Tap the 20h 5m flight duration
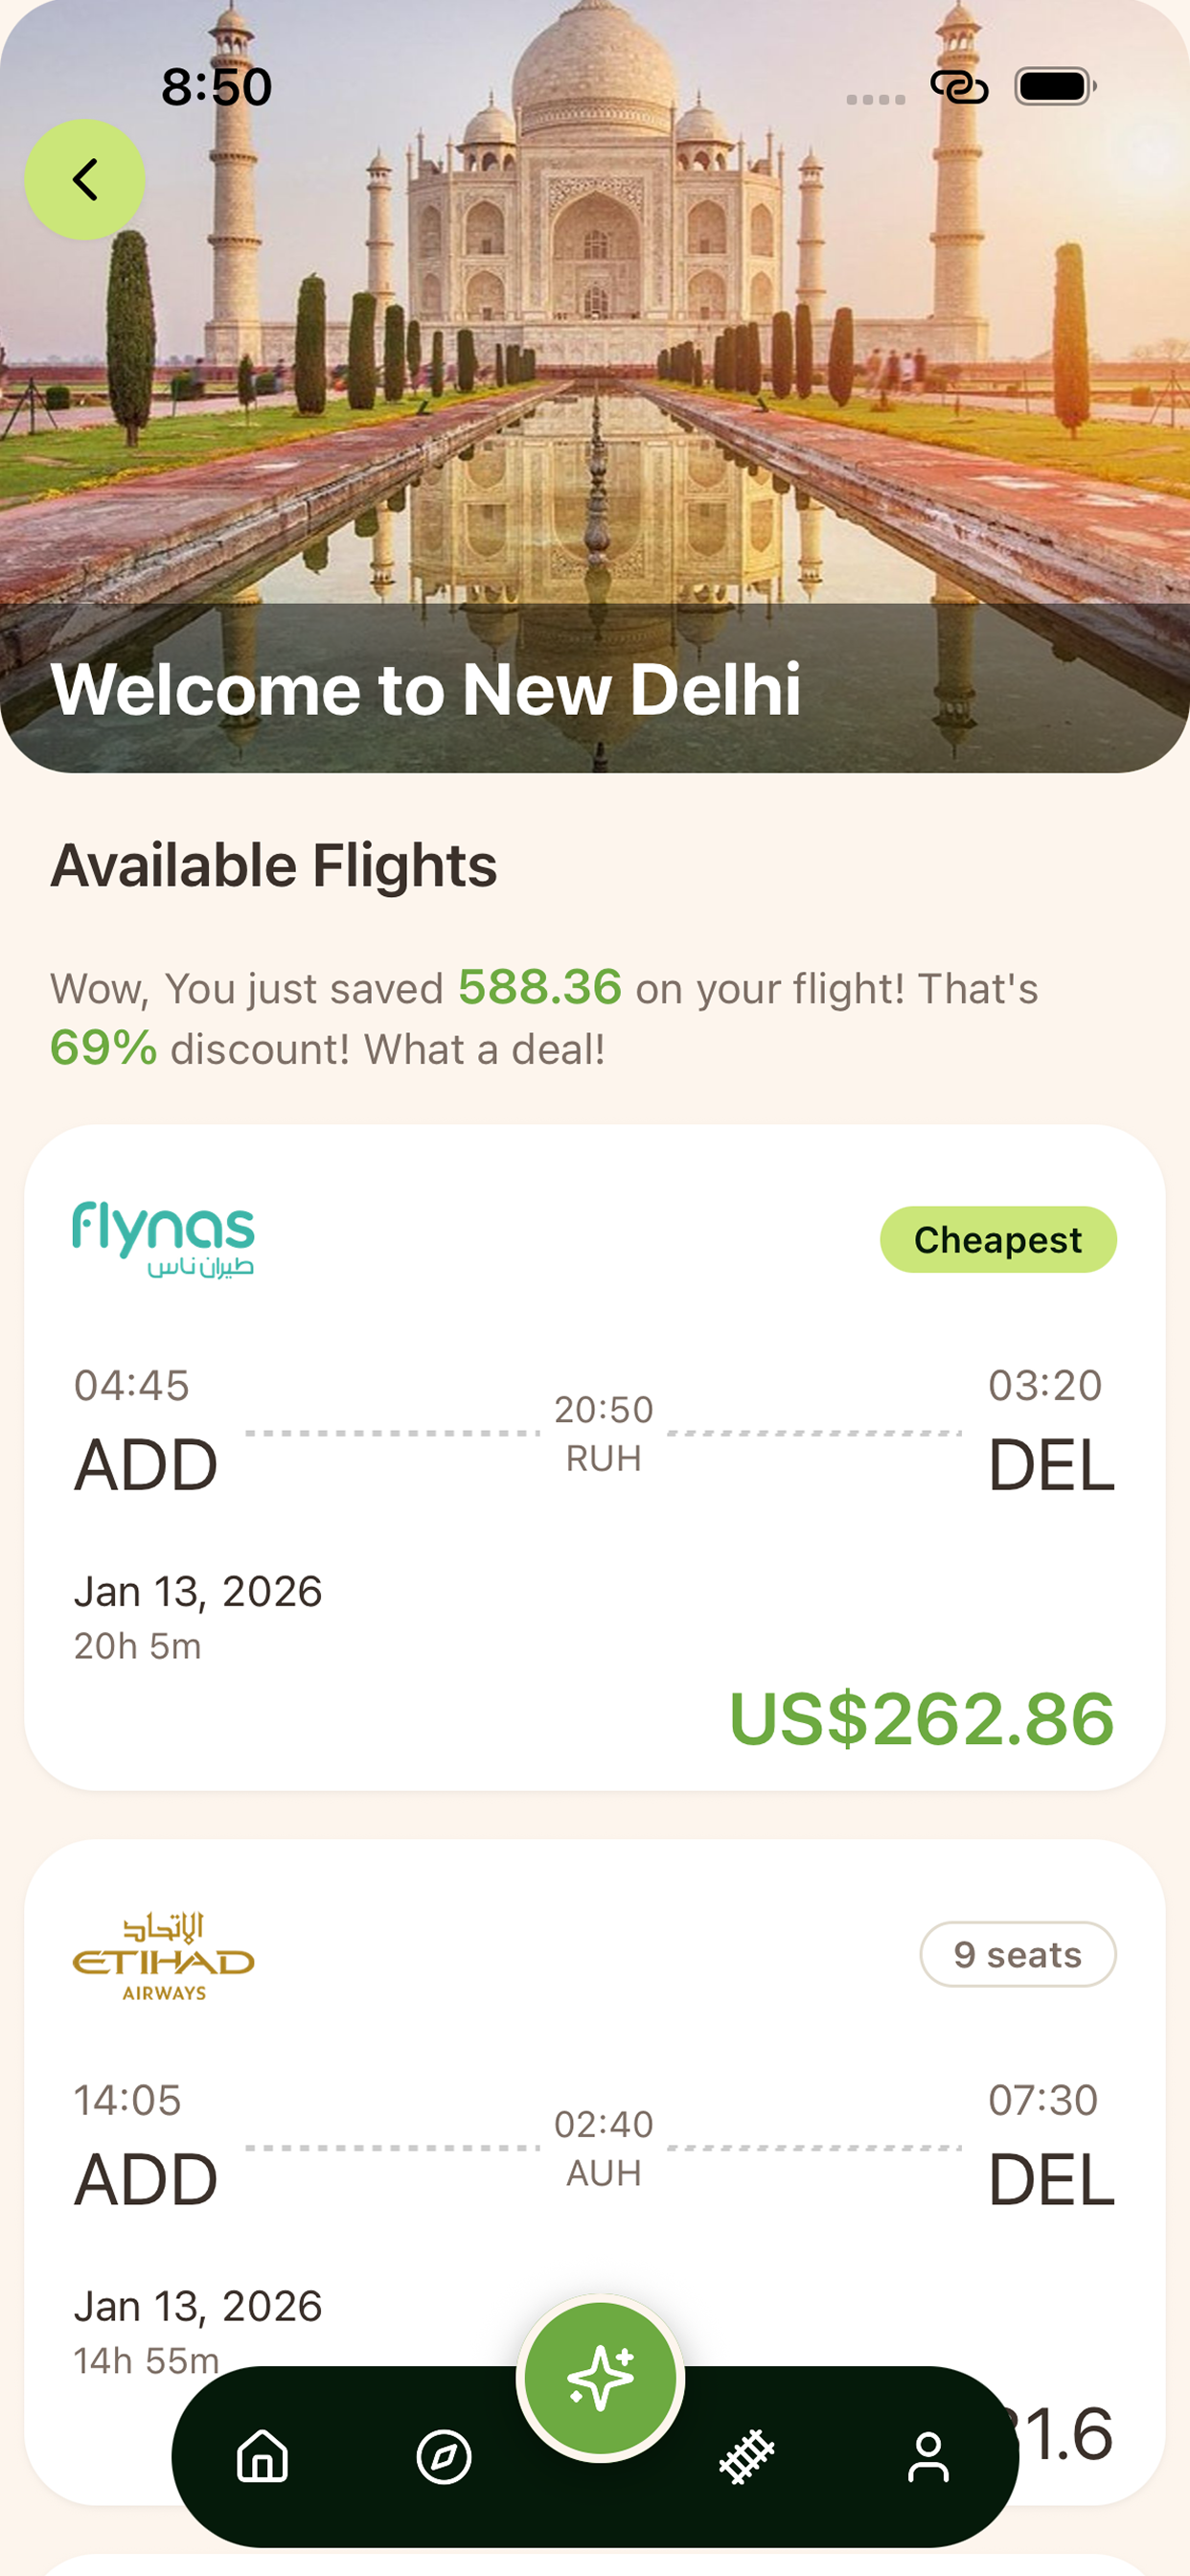Viewport: 1190px width, 2576px height. tap(138, 1646)
